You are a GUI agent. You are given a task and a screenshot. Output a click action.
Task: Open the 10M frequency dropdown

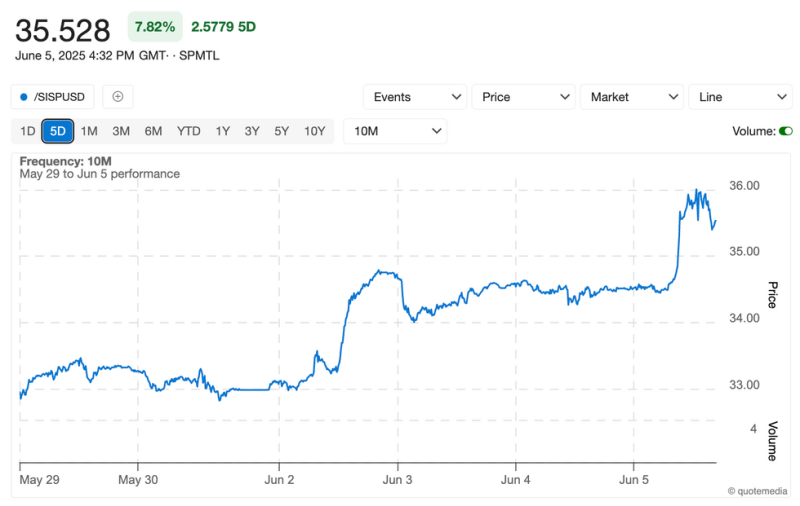[x=395, y=131]
